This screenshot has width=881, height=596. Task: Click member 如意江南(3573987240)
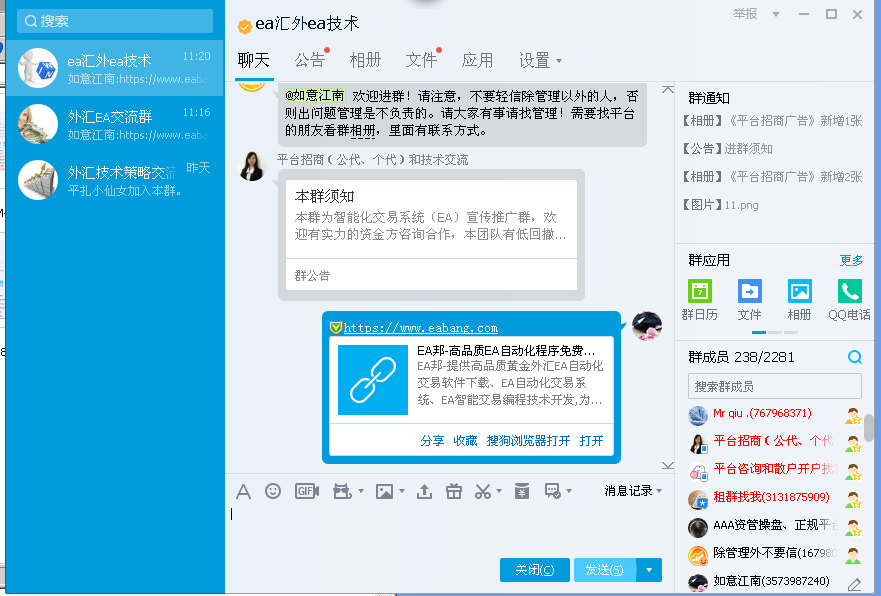click(771, 581)
